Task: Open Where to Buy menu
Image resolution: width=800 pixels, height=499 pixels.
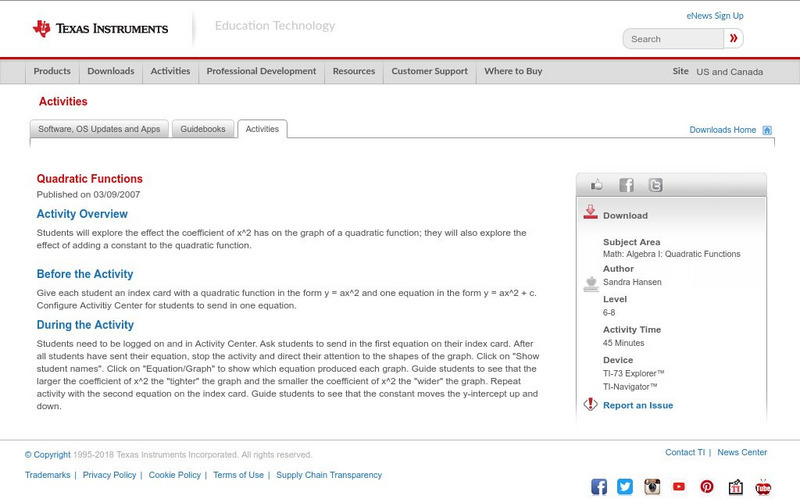Action: [x=513, y=71]
